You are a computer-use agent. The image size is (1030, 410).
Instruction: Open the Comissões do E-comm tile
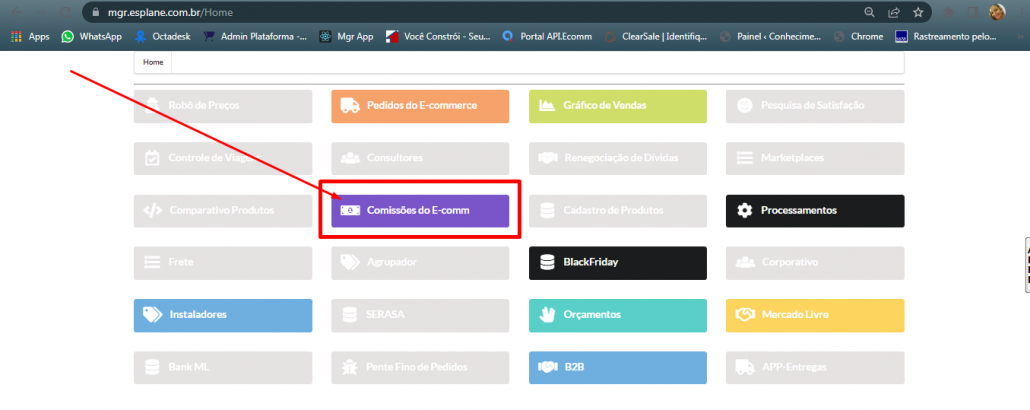(x=420, y=210)
